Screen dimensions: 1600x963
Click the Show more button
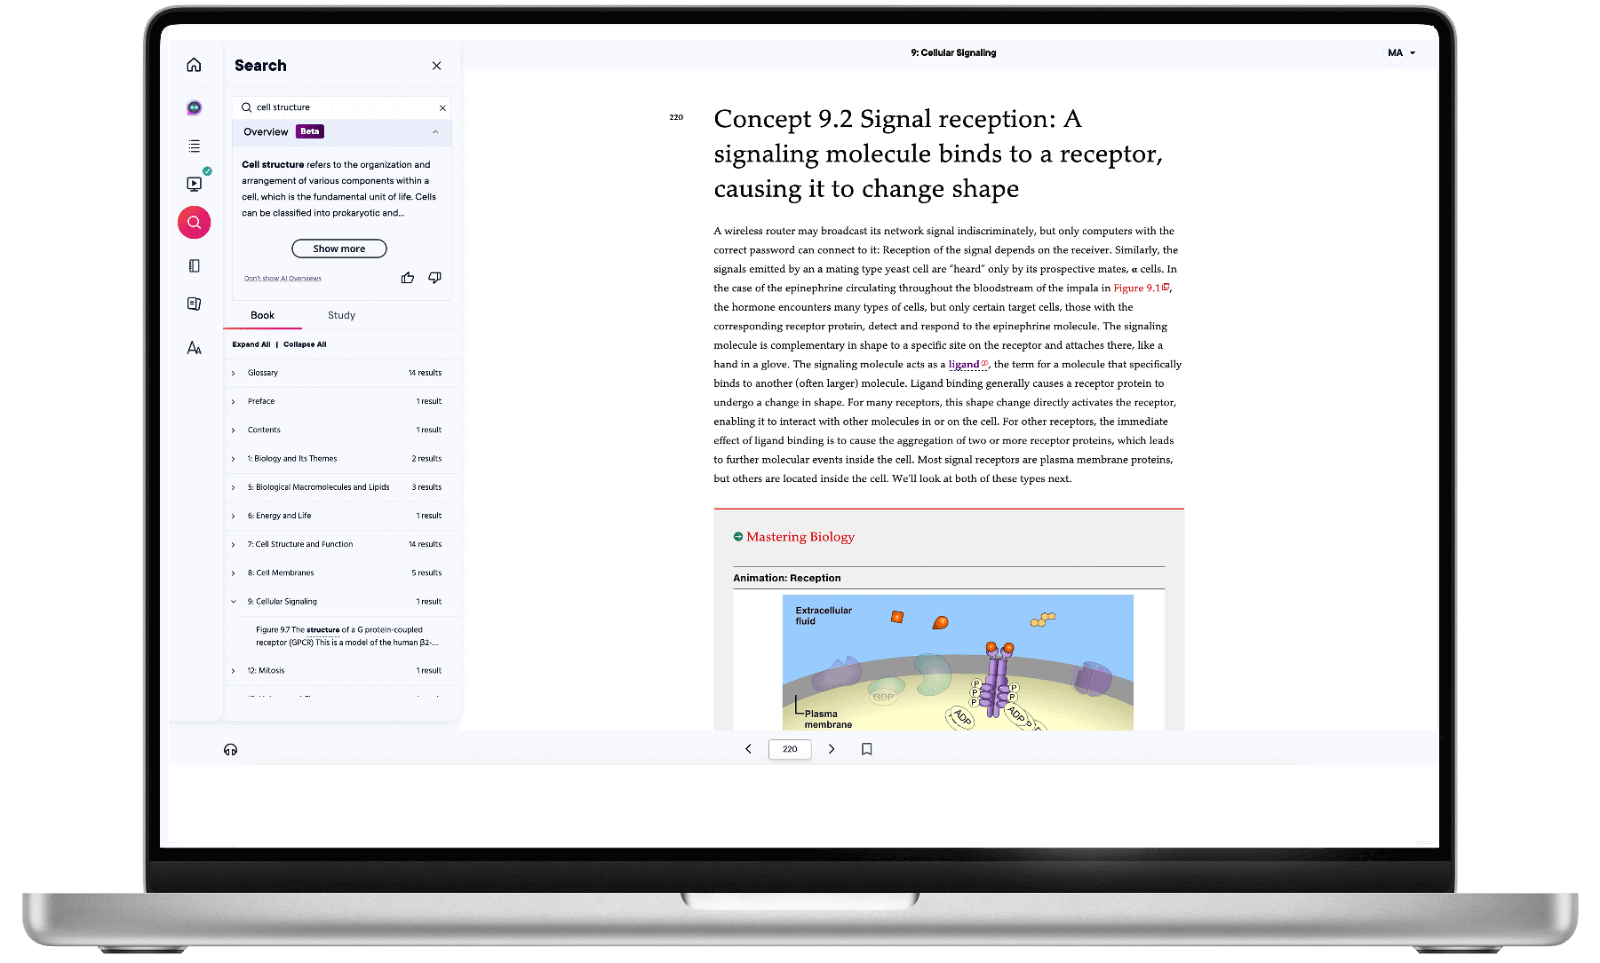point(339,249)
